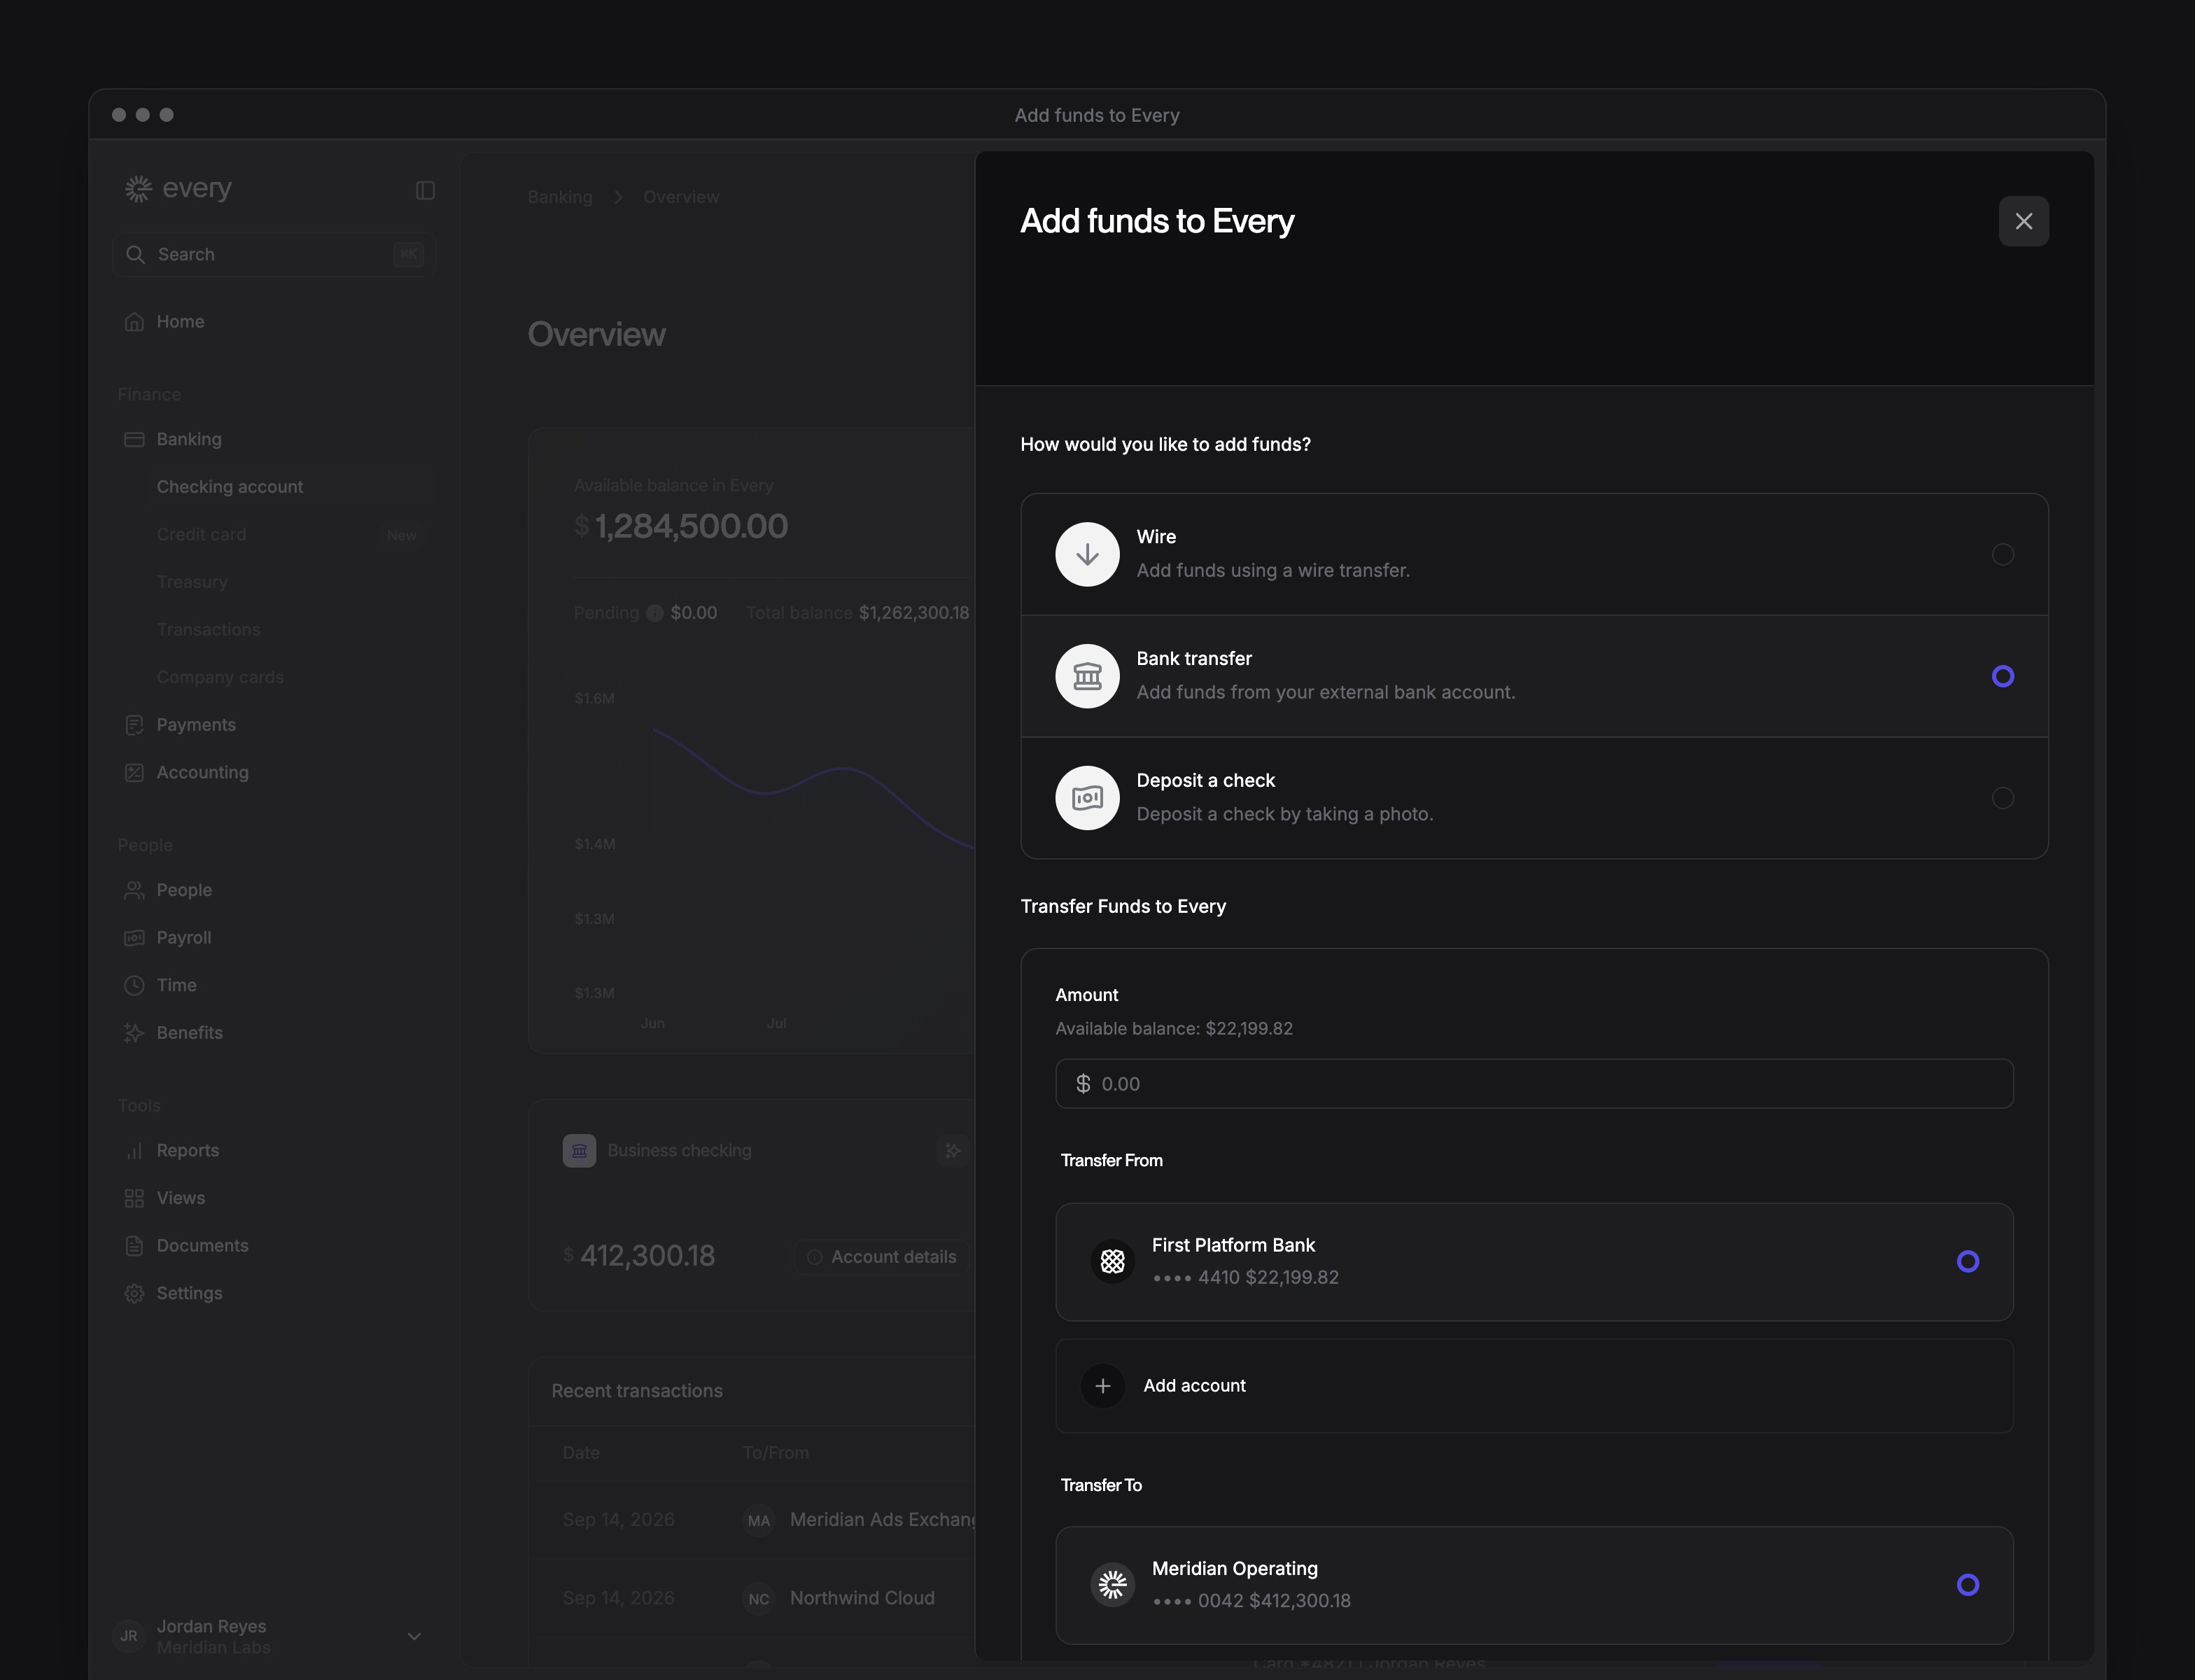The width and height of the screenshot is (2195, 1680).
Task: Select the Bank transfer radio option
Action: point(2002,676)
